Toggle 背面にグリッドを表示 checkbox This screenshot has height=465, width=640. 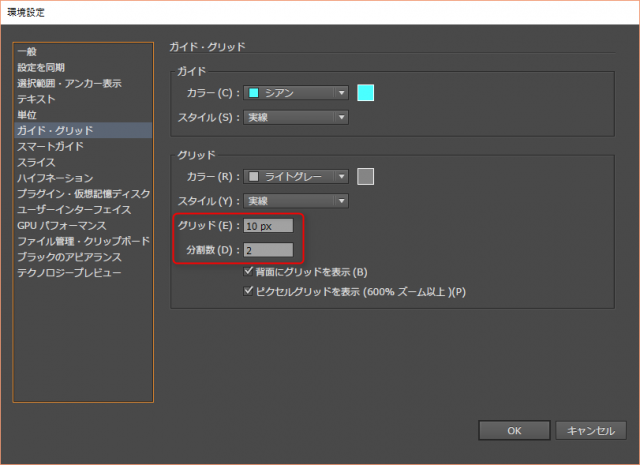pyautogui.click(x=249, y=272)
